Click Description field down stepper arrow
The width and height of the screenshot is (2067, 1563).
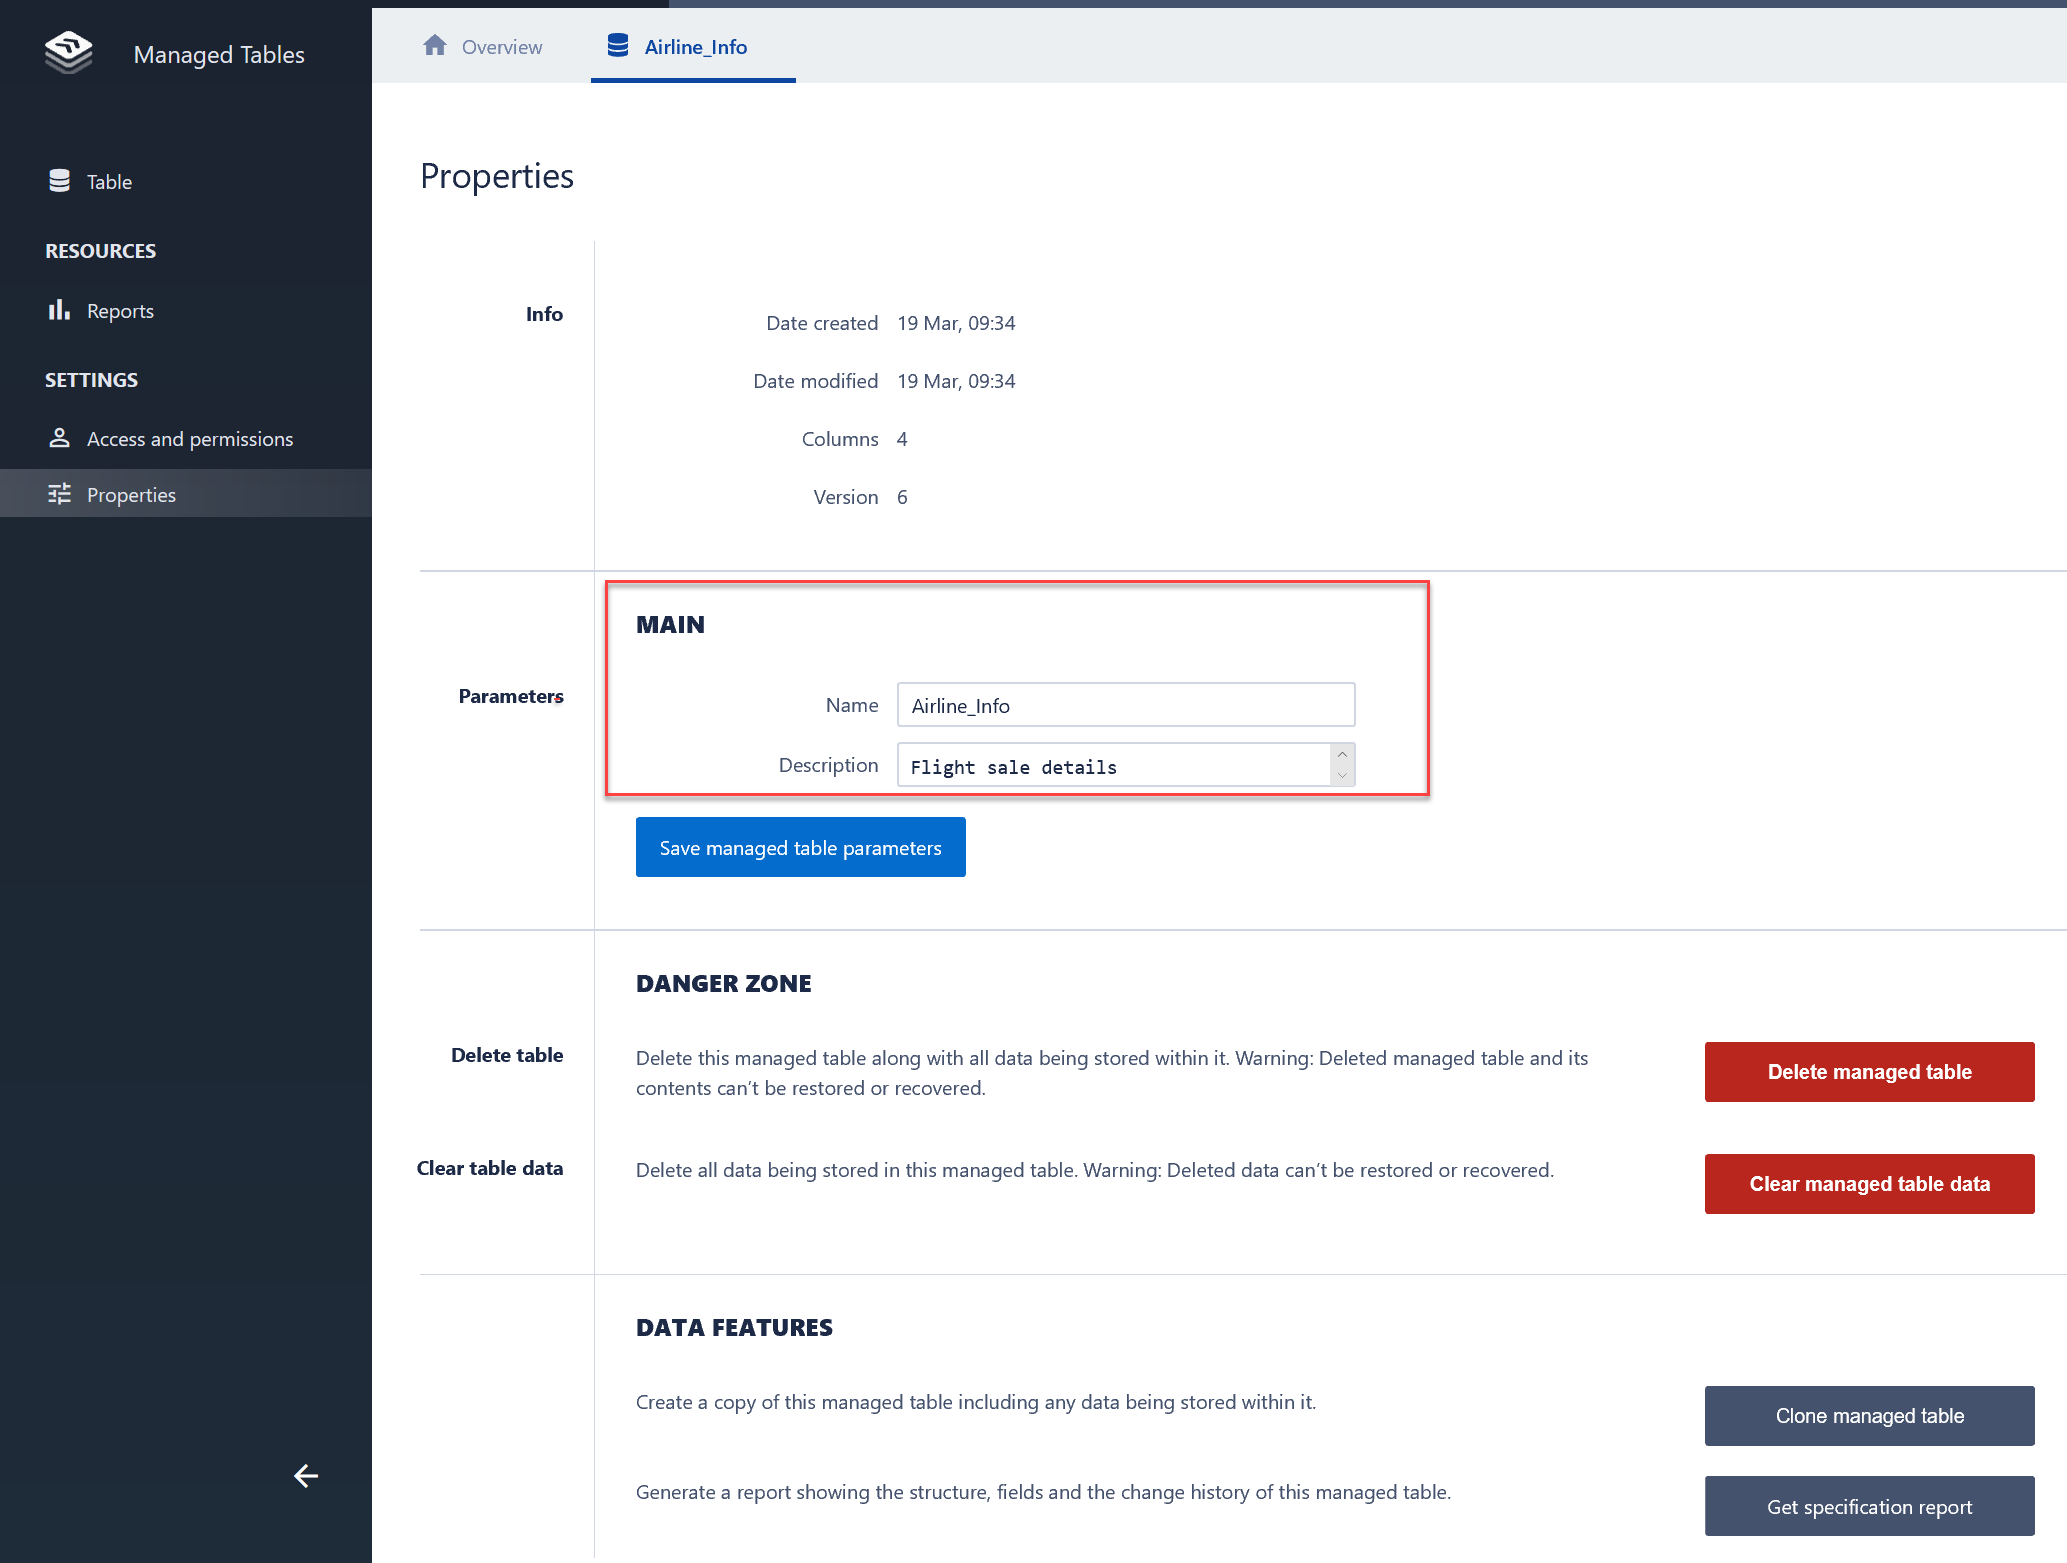point(1343,775)
